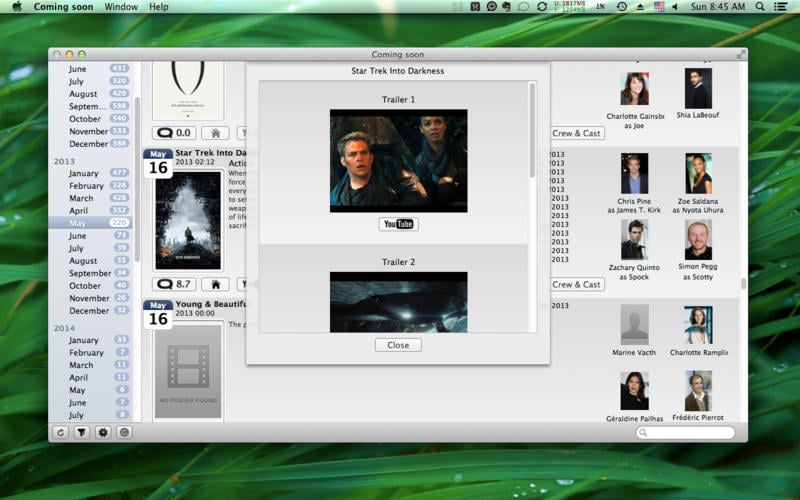The width and height of the screenshot is (800, 500).
Task: Click the 8.7 rating button
Action: (x=174, y=284)
